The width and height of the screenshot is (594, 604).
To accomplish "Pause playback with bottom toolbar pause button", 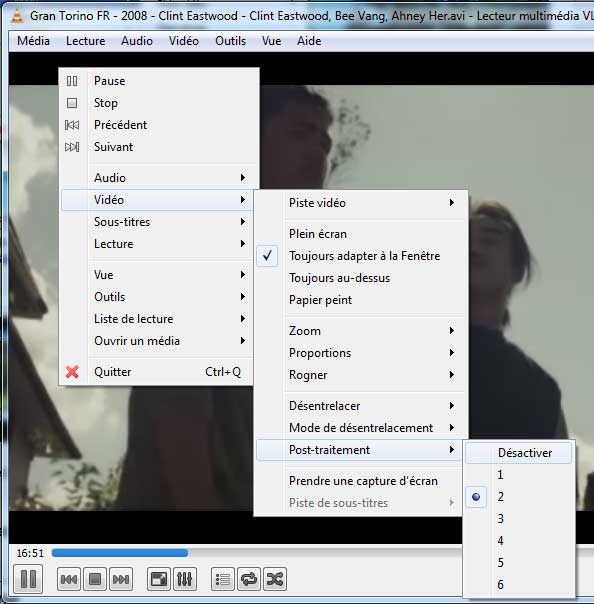I will 28,579.
